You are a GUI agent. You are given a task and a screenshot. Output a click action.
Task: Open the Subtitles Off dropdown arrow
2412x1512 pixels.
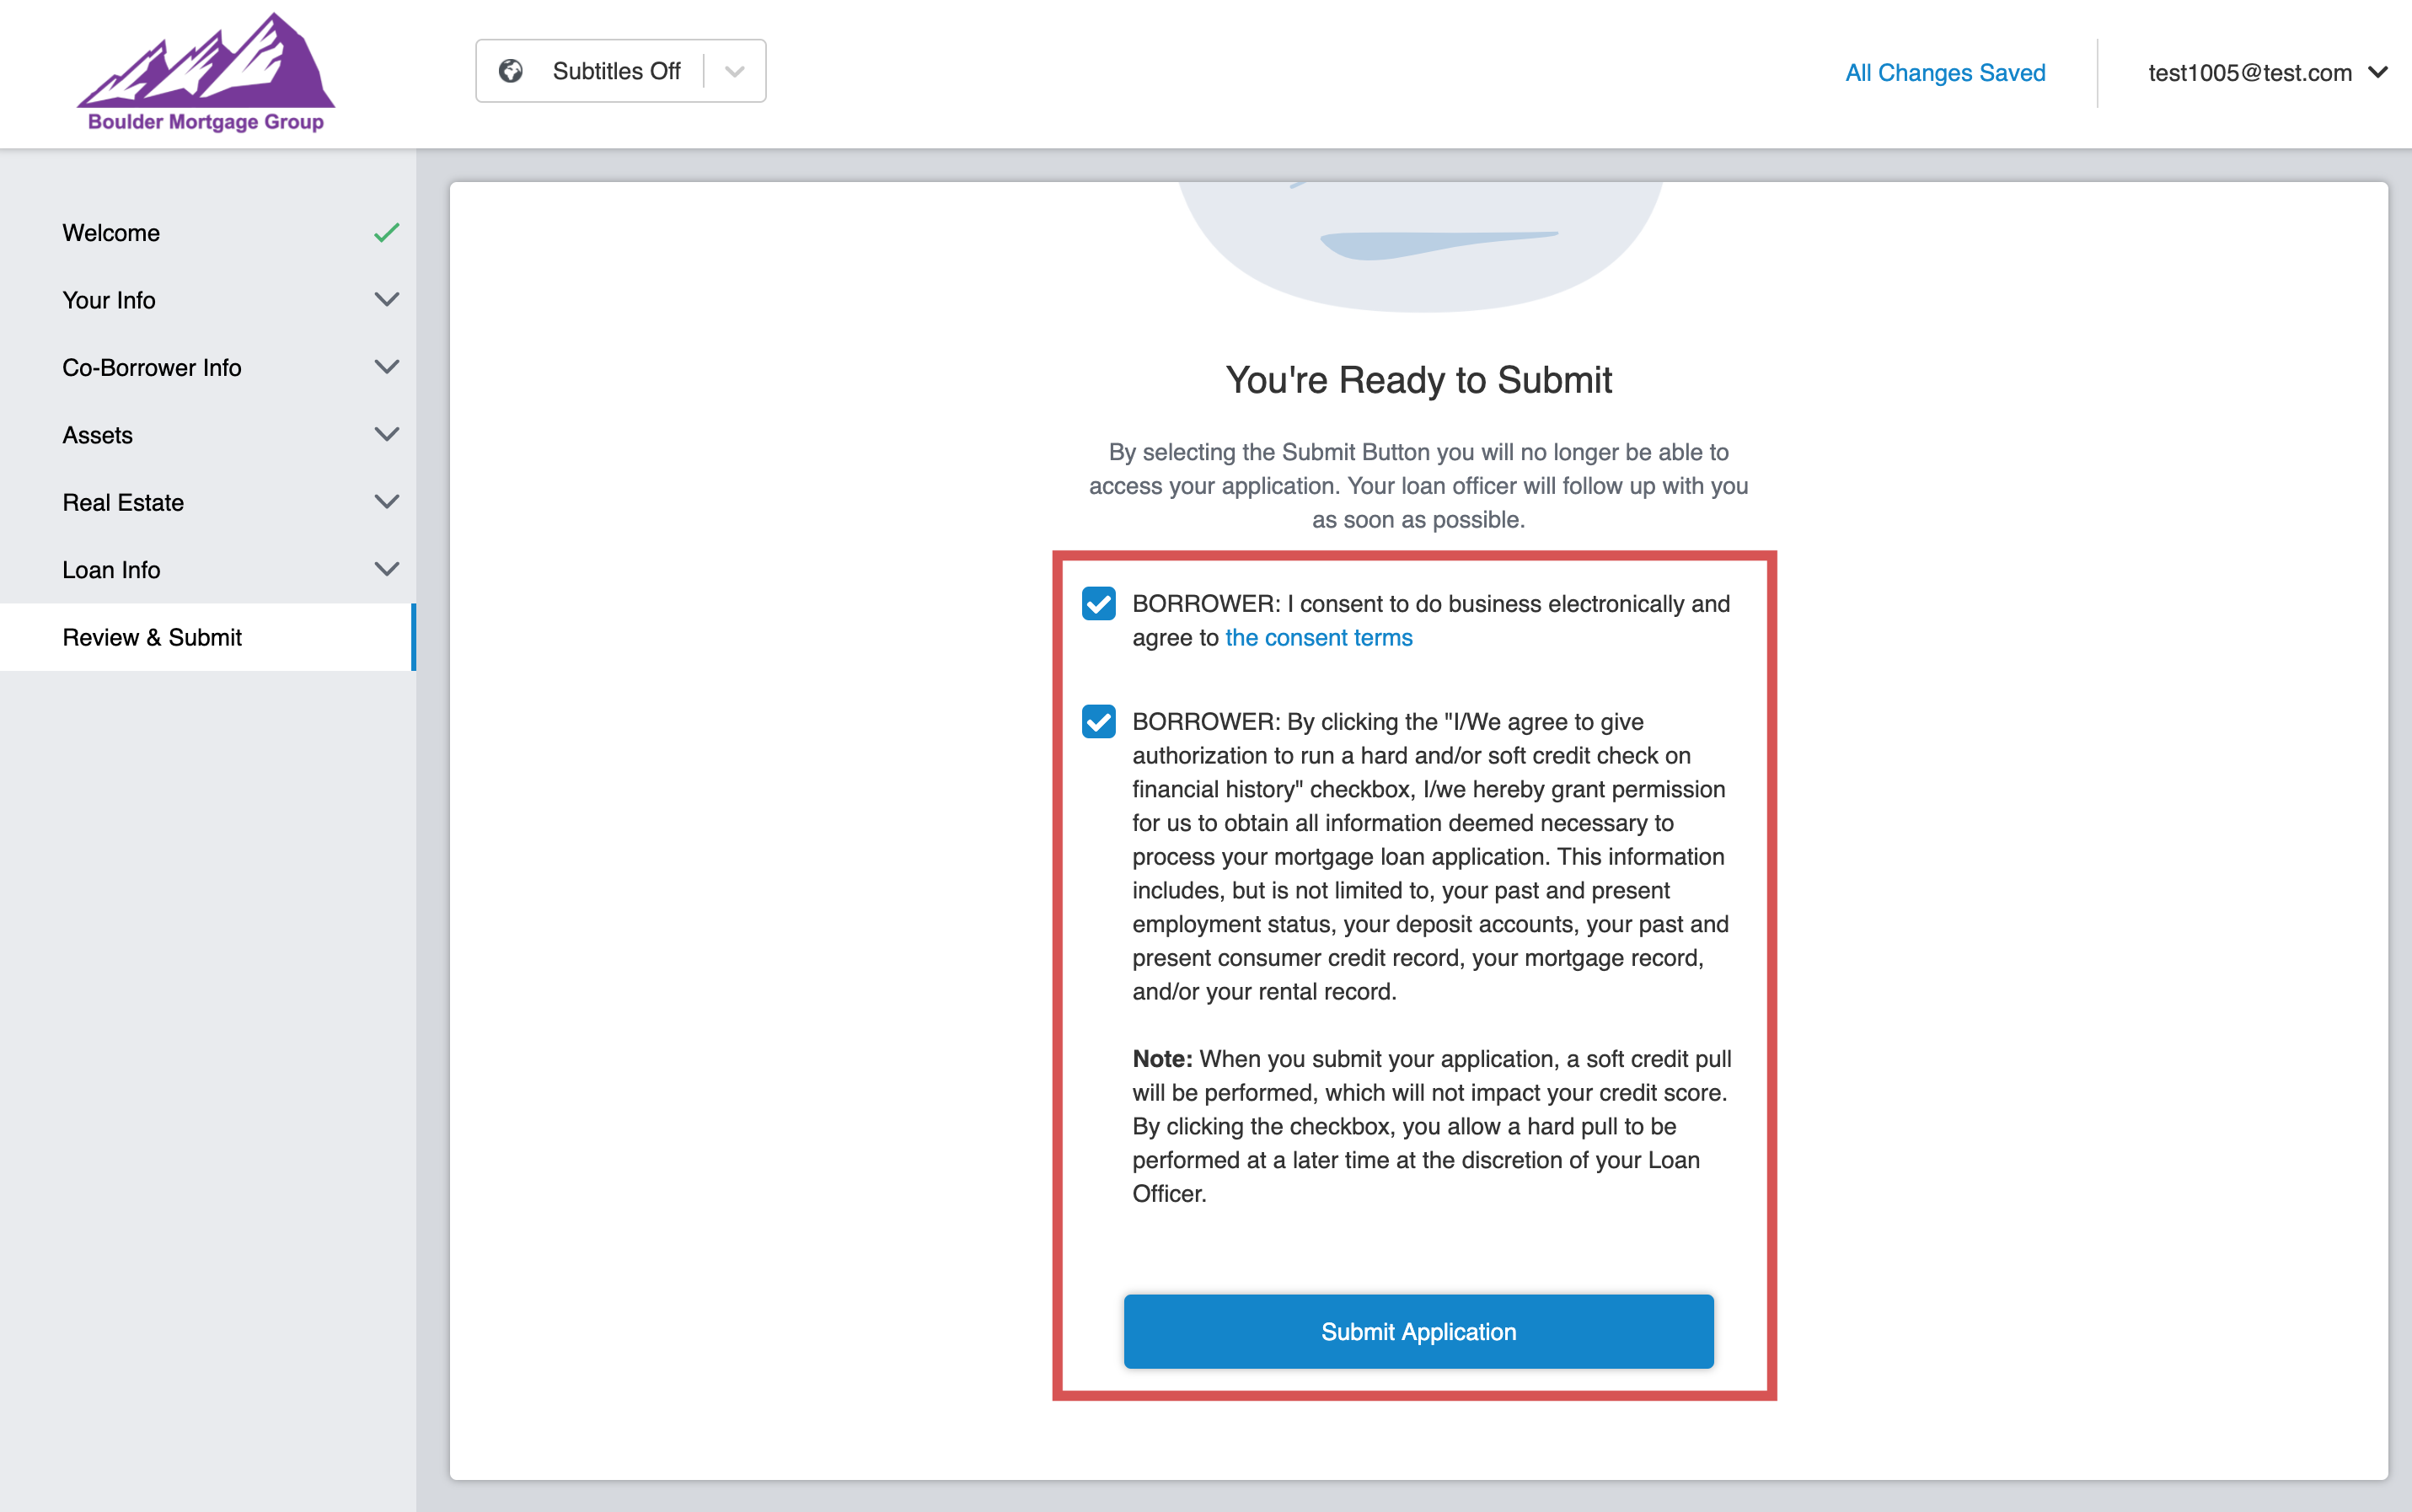(735, 71)
